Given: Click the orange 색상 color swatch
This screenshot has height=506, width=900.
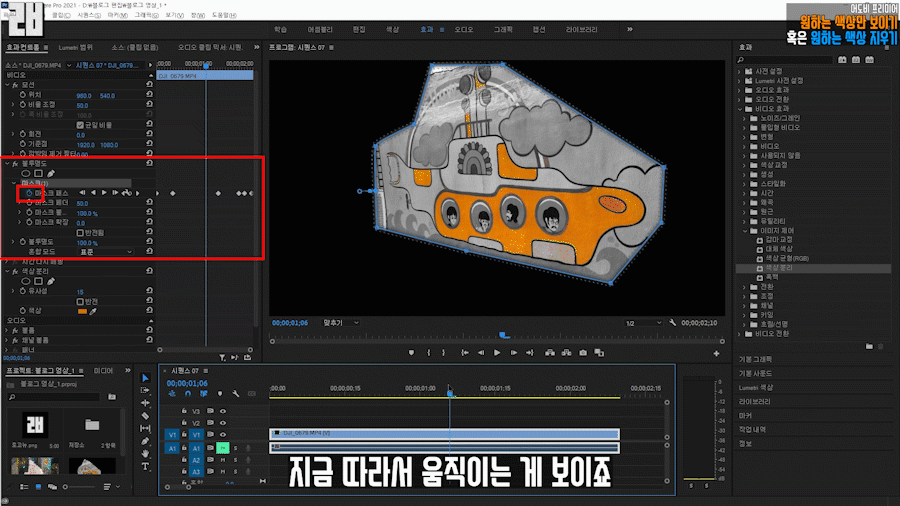Looking at the screenshot, I should tap(82, 311).
